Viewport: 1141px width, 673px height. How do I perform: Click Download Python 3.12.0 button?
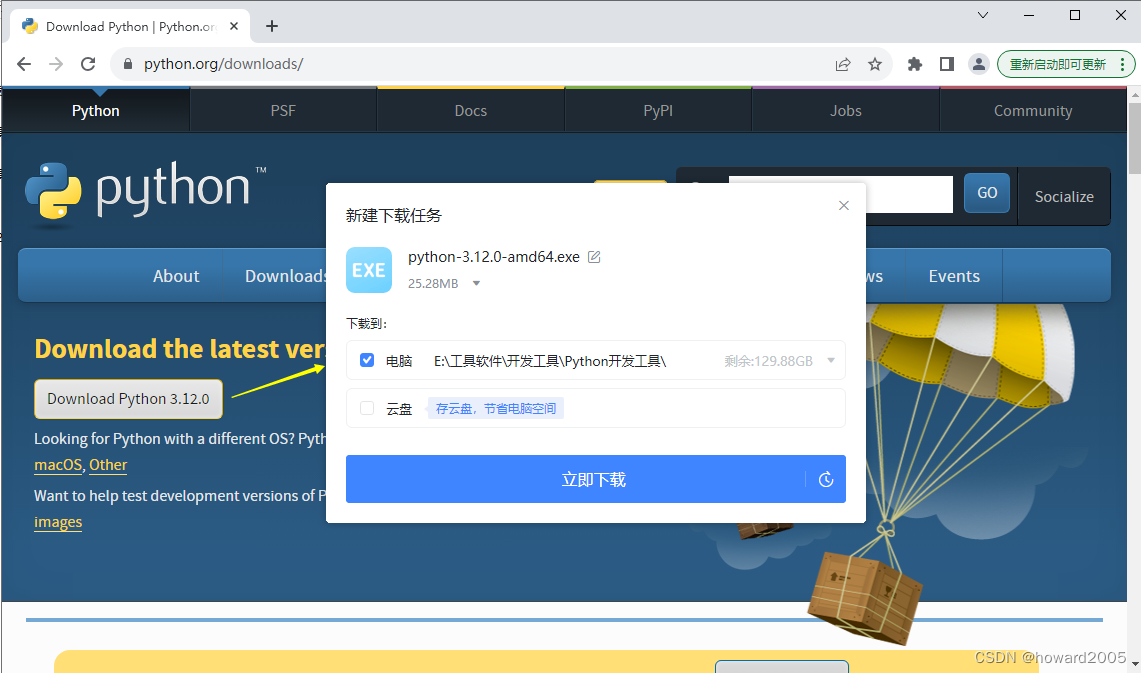(x=128, y=399)
